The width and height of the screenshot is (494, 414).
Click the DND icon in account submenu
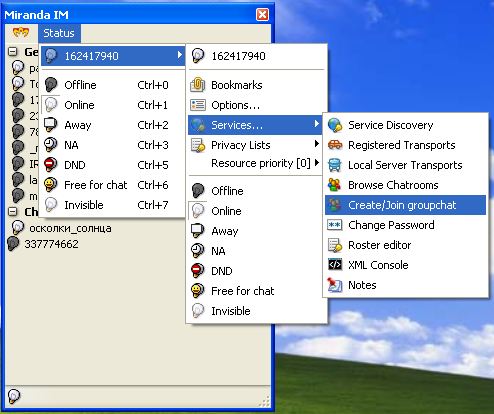[198, 271]
